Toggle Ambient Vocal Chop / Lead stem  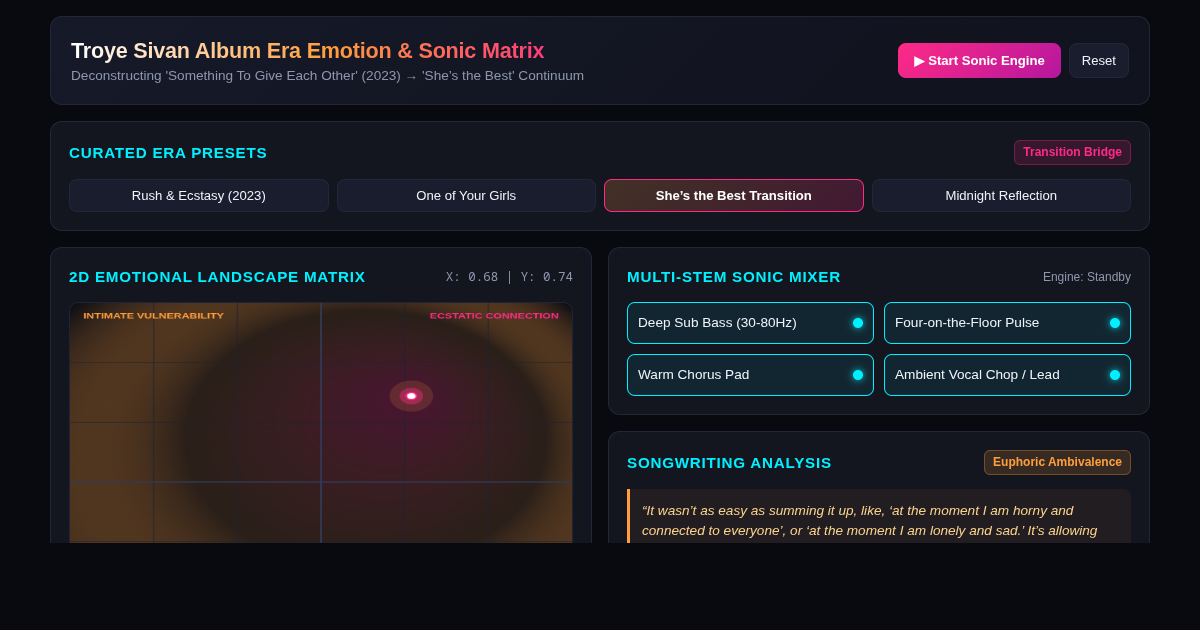(1007, 375)
